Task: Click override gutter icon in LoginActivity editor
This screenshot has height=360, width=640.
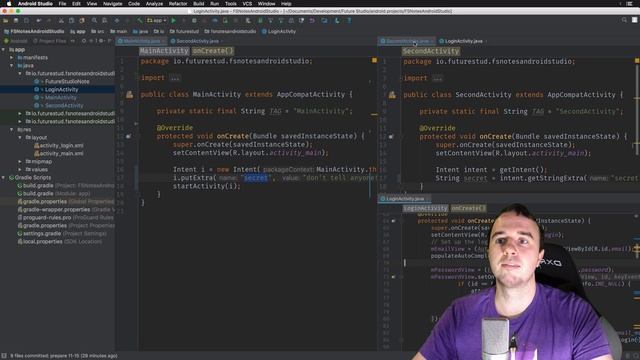Action: 393,221
